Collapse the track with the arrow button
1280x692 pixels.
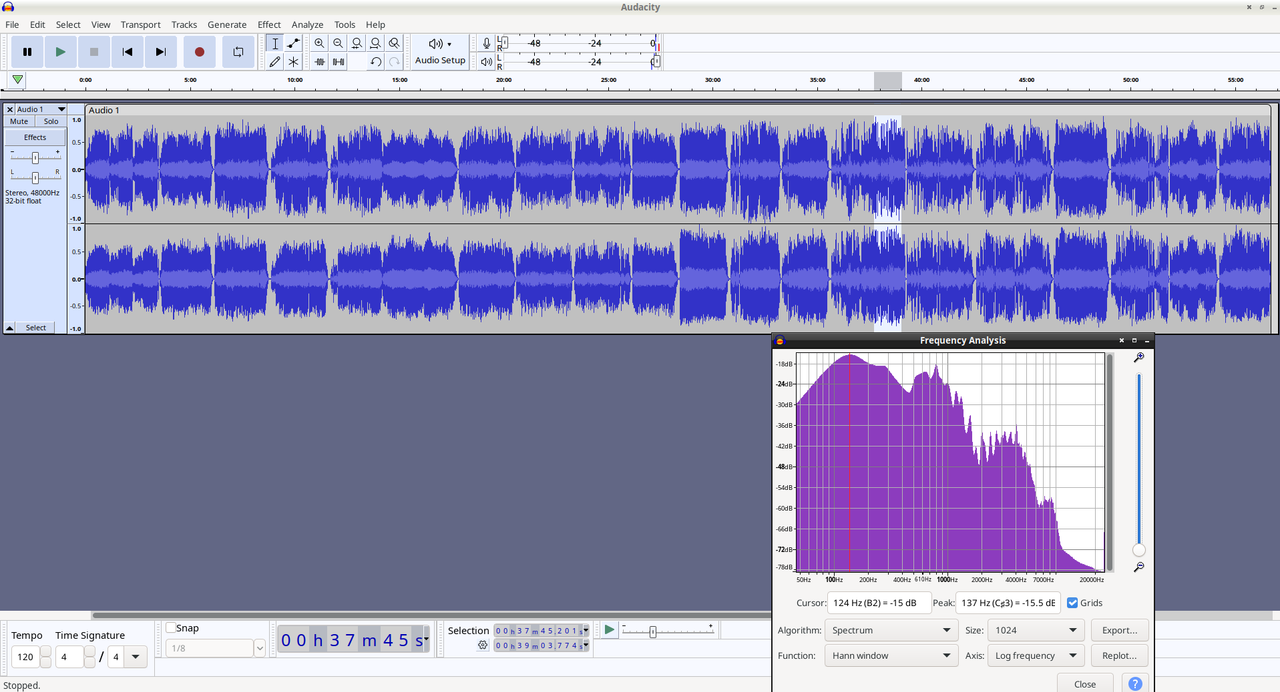click(10, 327)
